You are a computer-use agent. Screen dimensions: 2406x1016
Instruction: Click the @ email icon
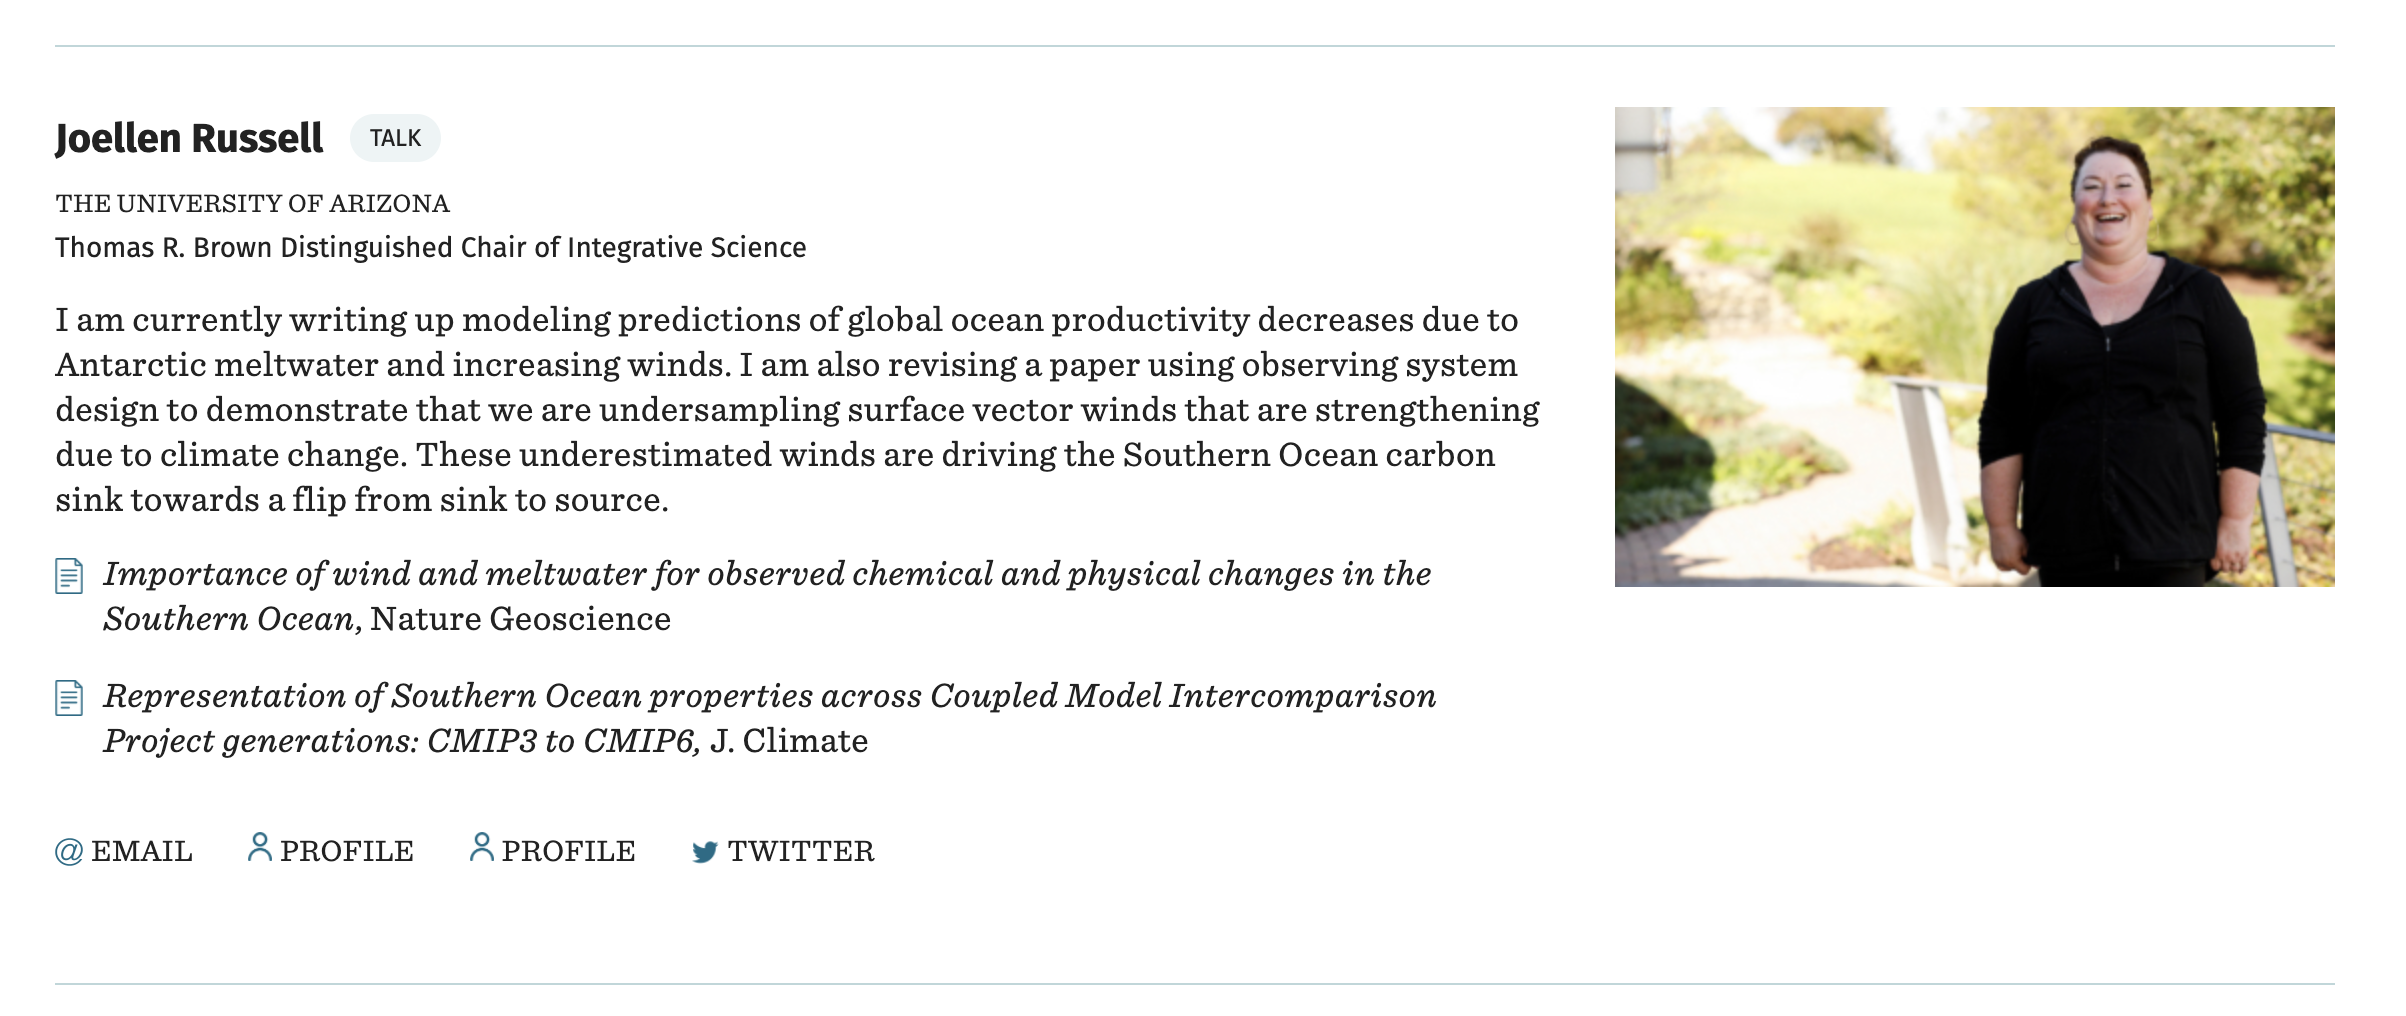(x=69, y=851)
